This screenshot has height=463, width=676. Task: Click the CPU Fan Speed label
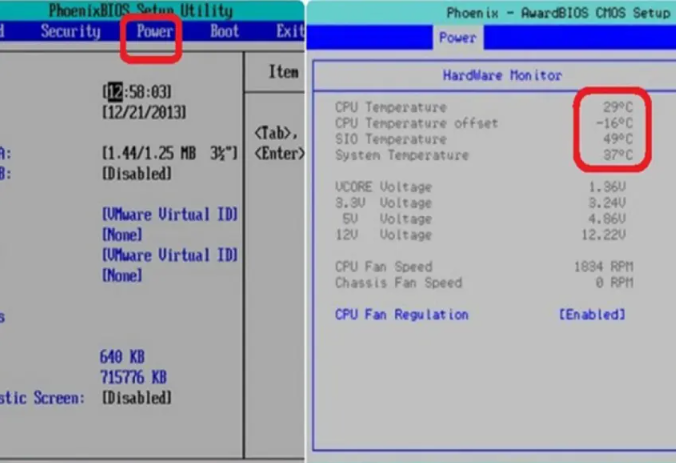[383, 267]
